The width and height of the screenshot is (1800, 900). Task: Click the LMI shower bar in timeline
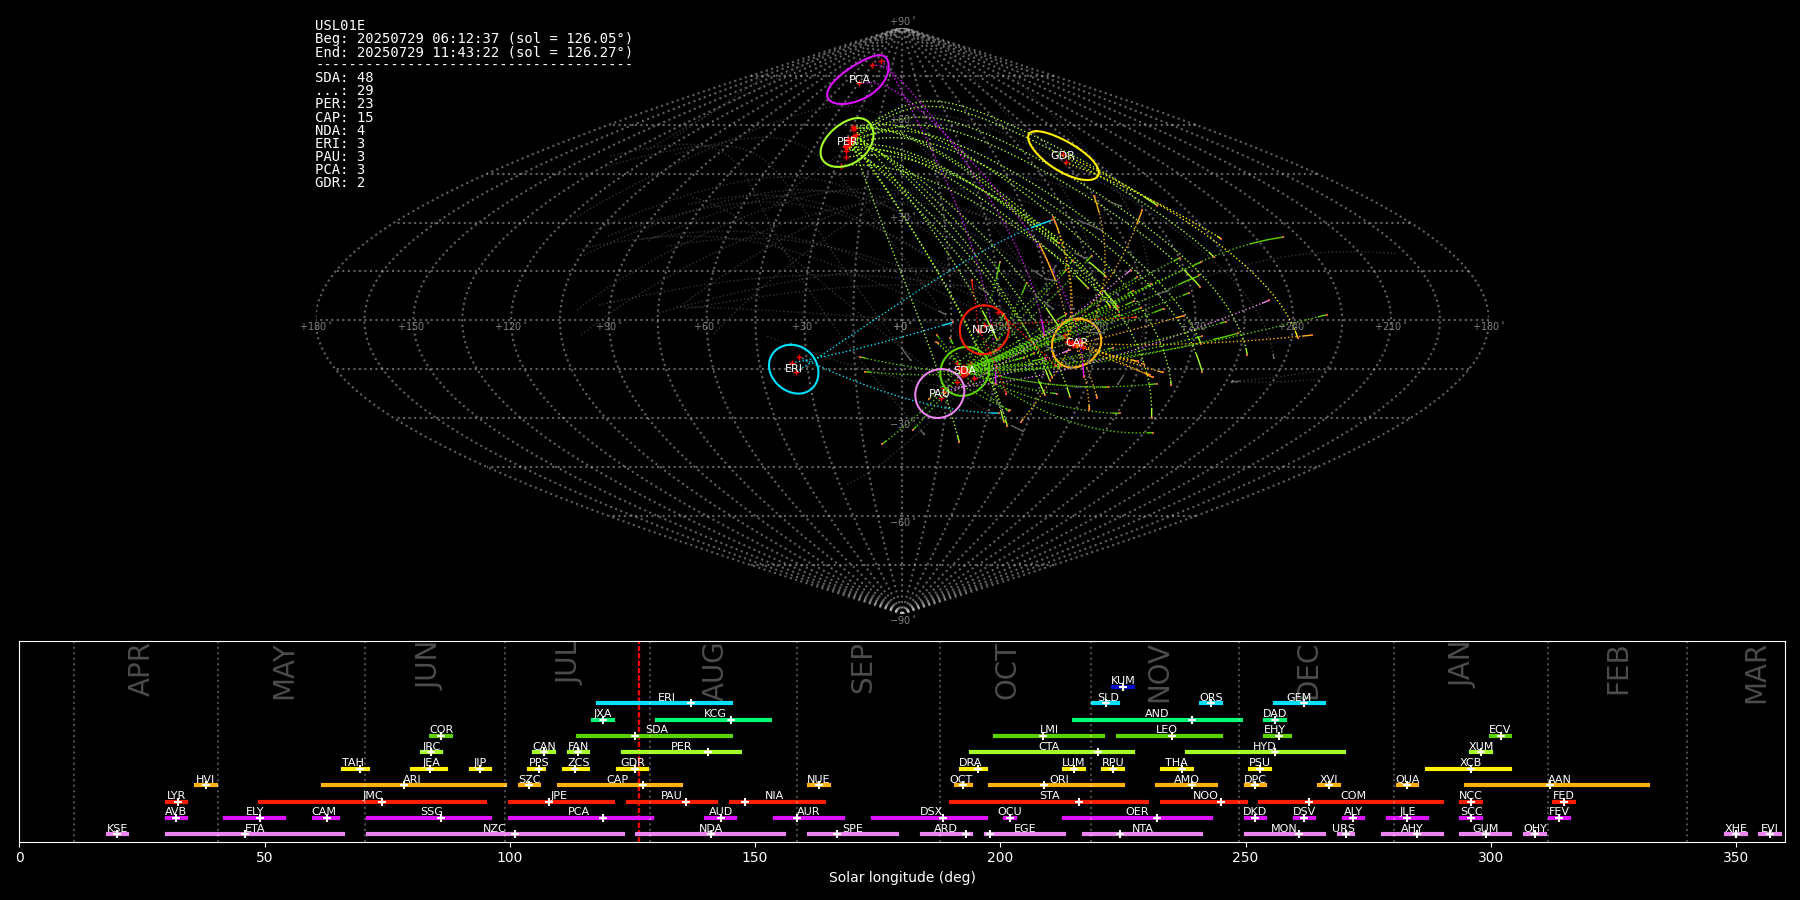(x=1049, y=736)
